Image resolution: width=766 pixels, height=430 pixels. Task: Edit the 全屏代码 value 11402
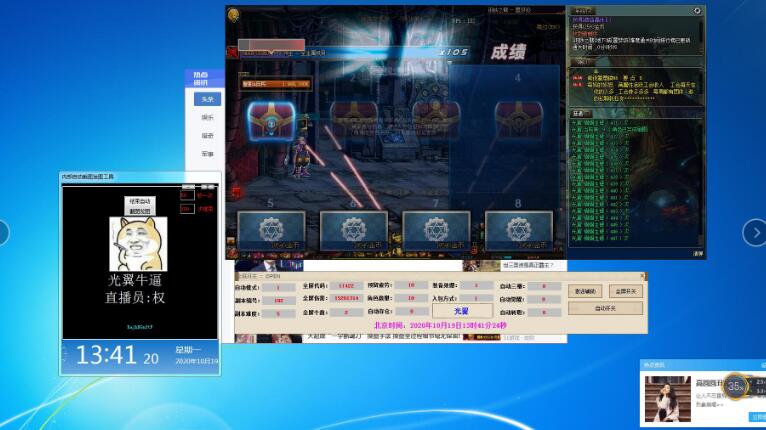pos(346,285)
